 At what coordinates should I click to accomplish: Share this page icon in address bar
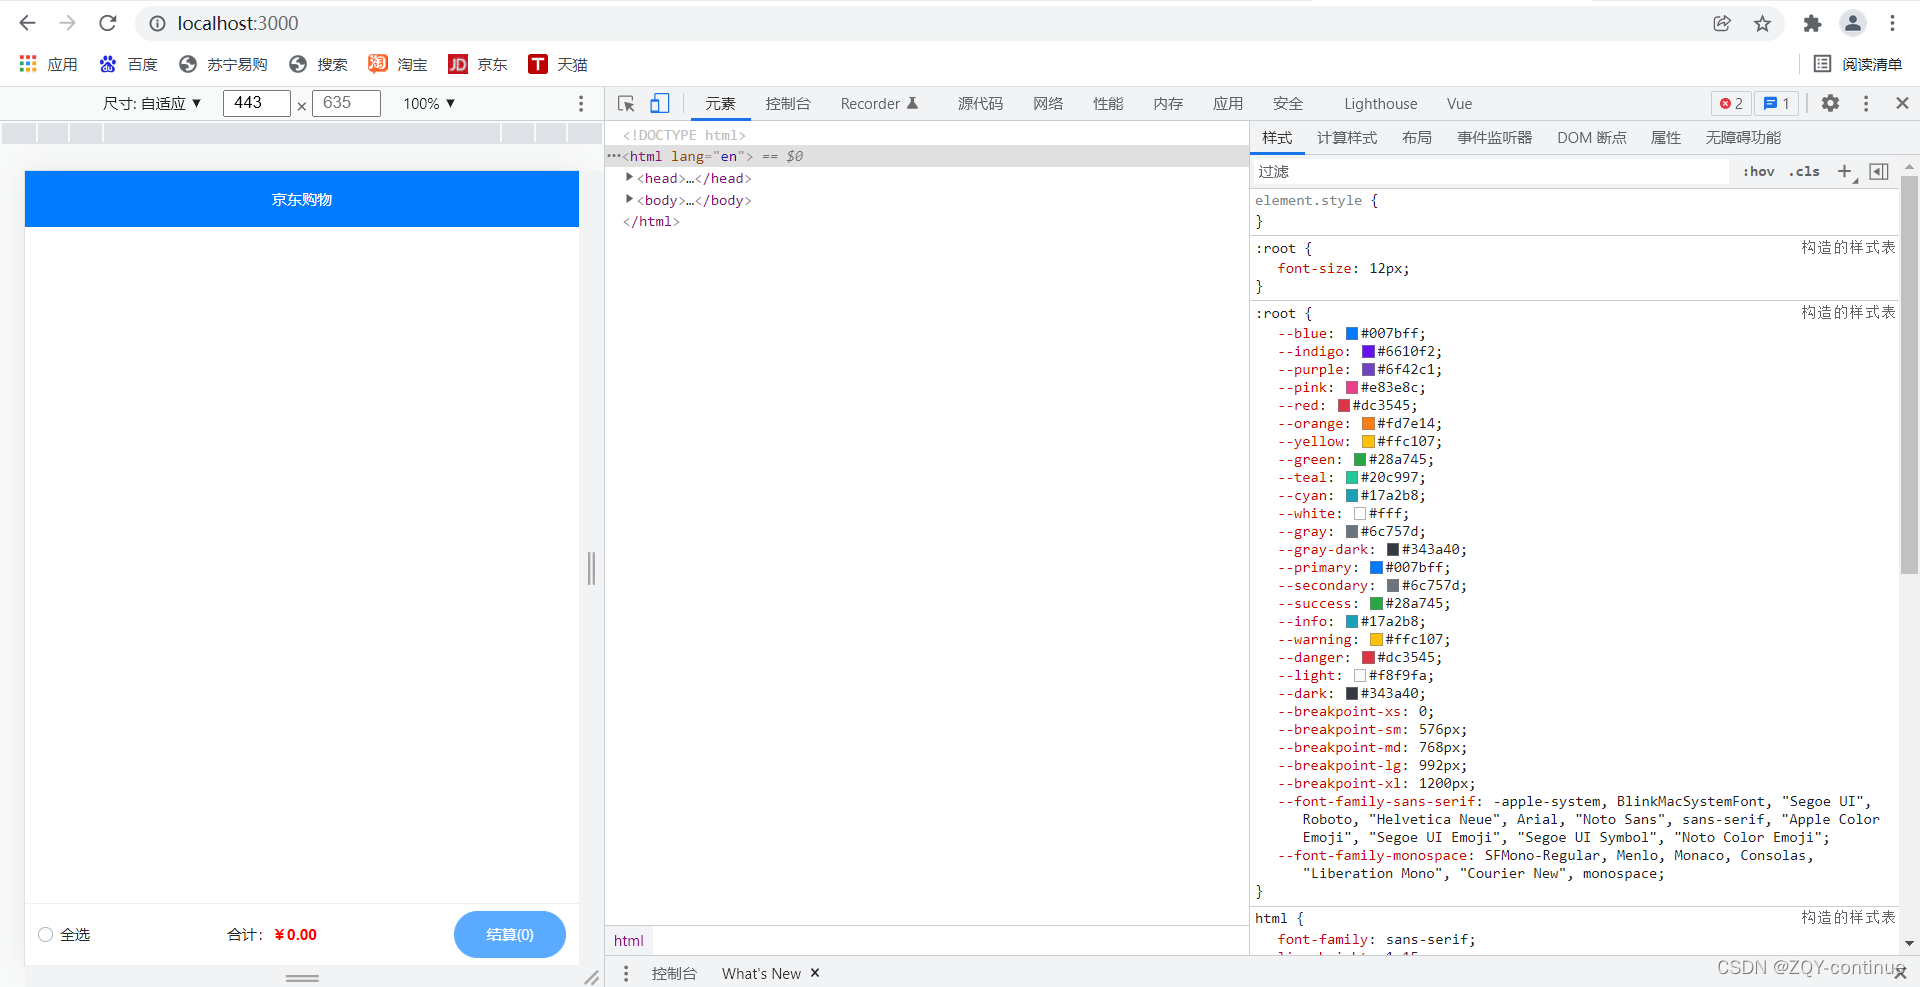(x=1721, y=23)
